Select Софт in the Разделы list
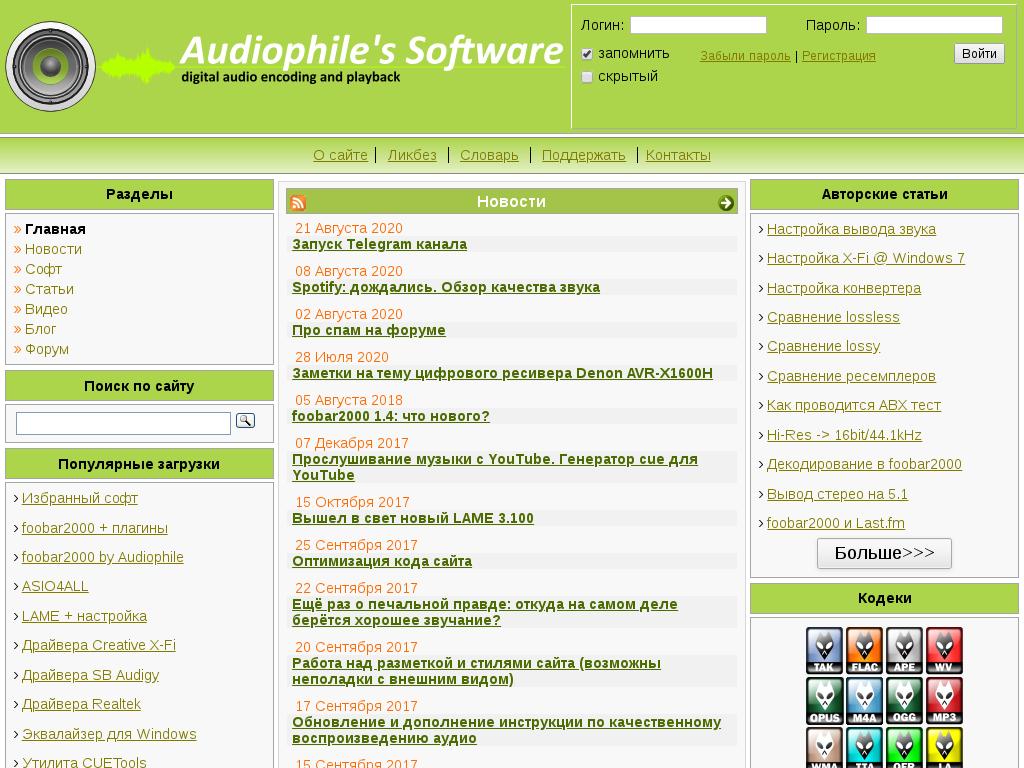 (x=43, y=270)
